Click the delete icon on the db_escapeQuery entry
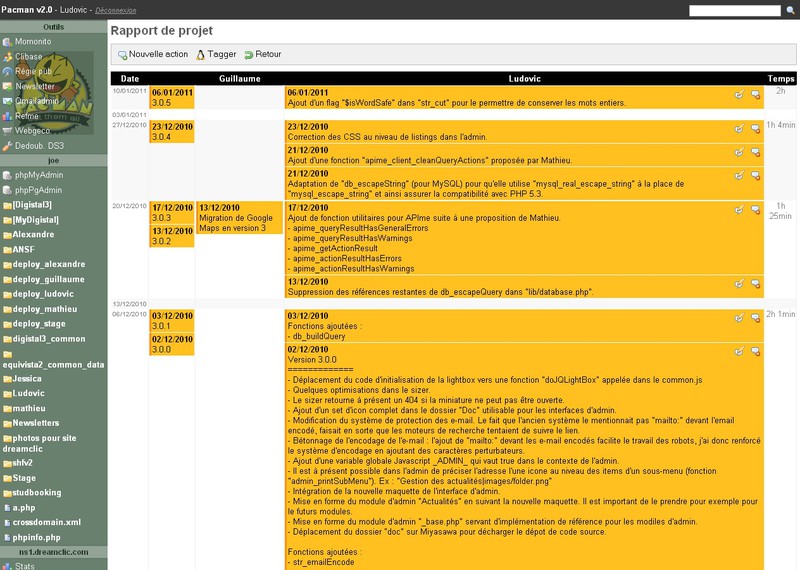The image size is (800, 570). (x=756, y=284)
